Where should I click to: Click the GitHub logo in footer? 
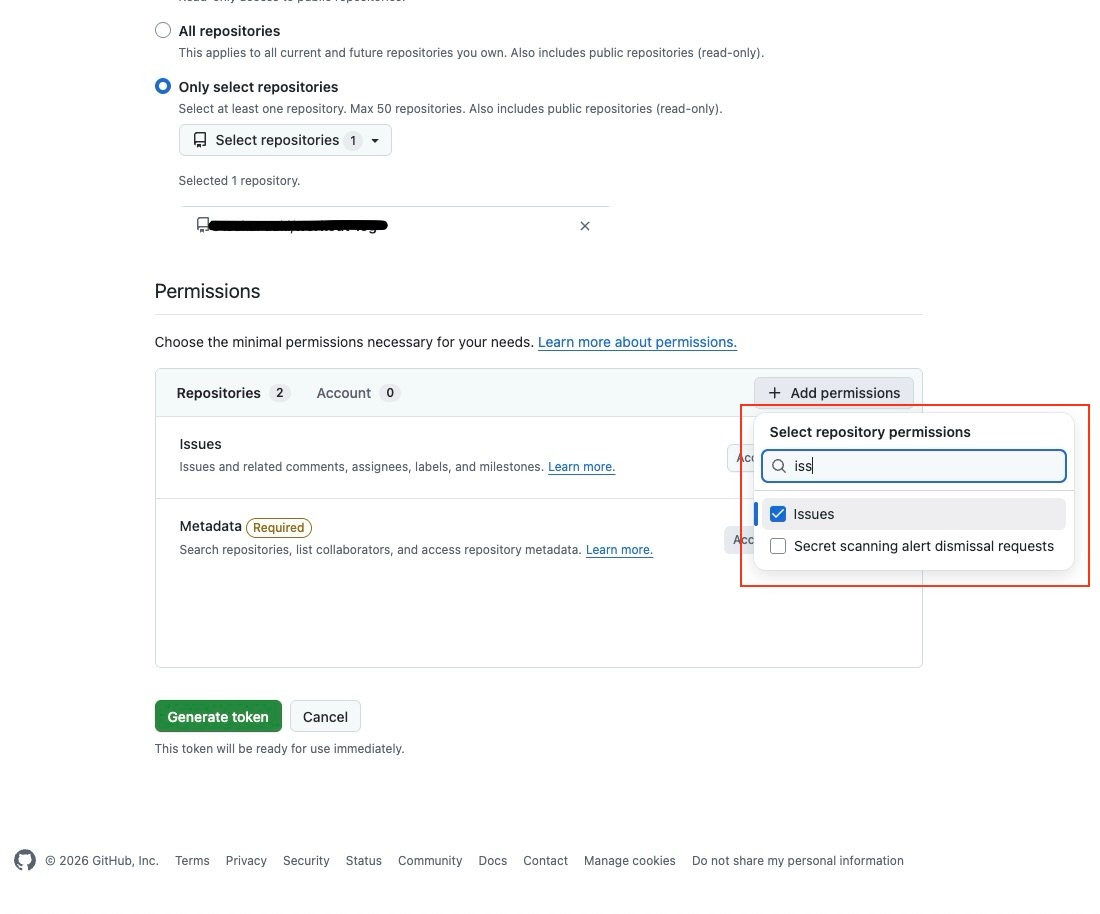pos(25,860)
